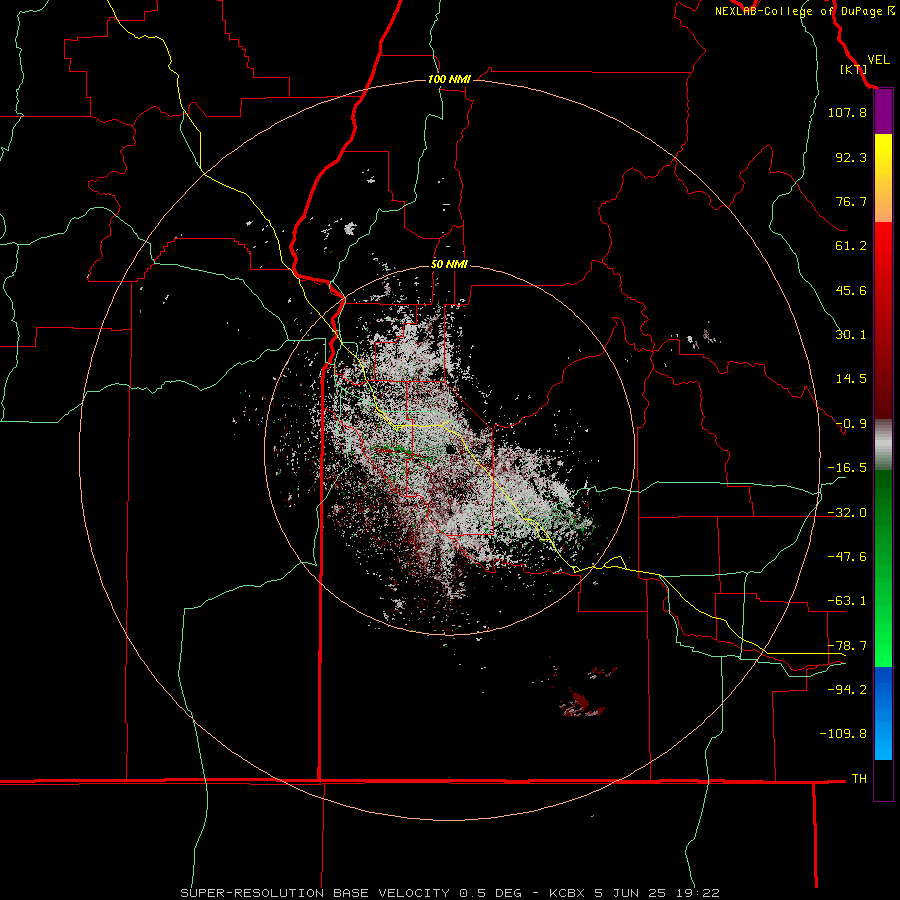The image size is (900, 900).
Task: Click the black TH segment of the color bar
Action: (883, 779)
